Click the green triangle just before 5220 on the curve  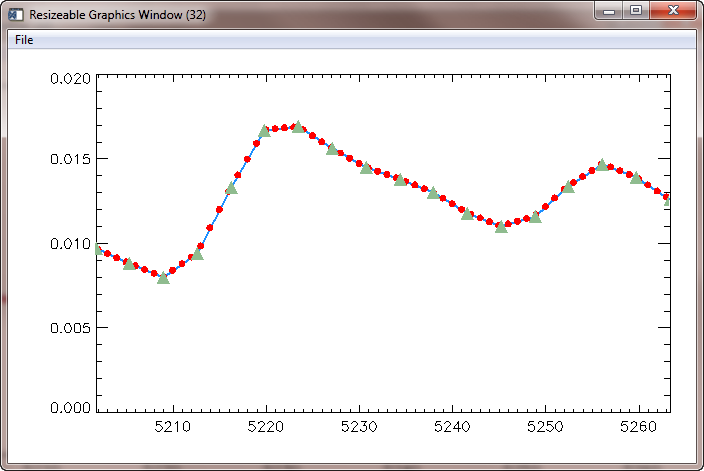click(265, 131)
